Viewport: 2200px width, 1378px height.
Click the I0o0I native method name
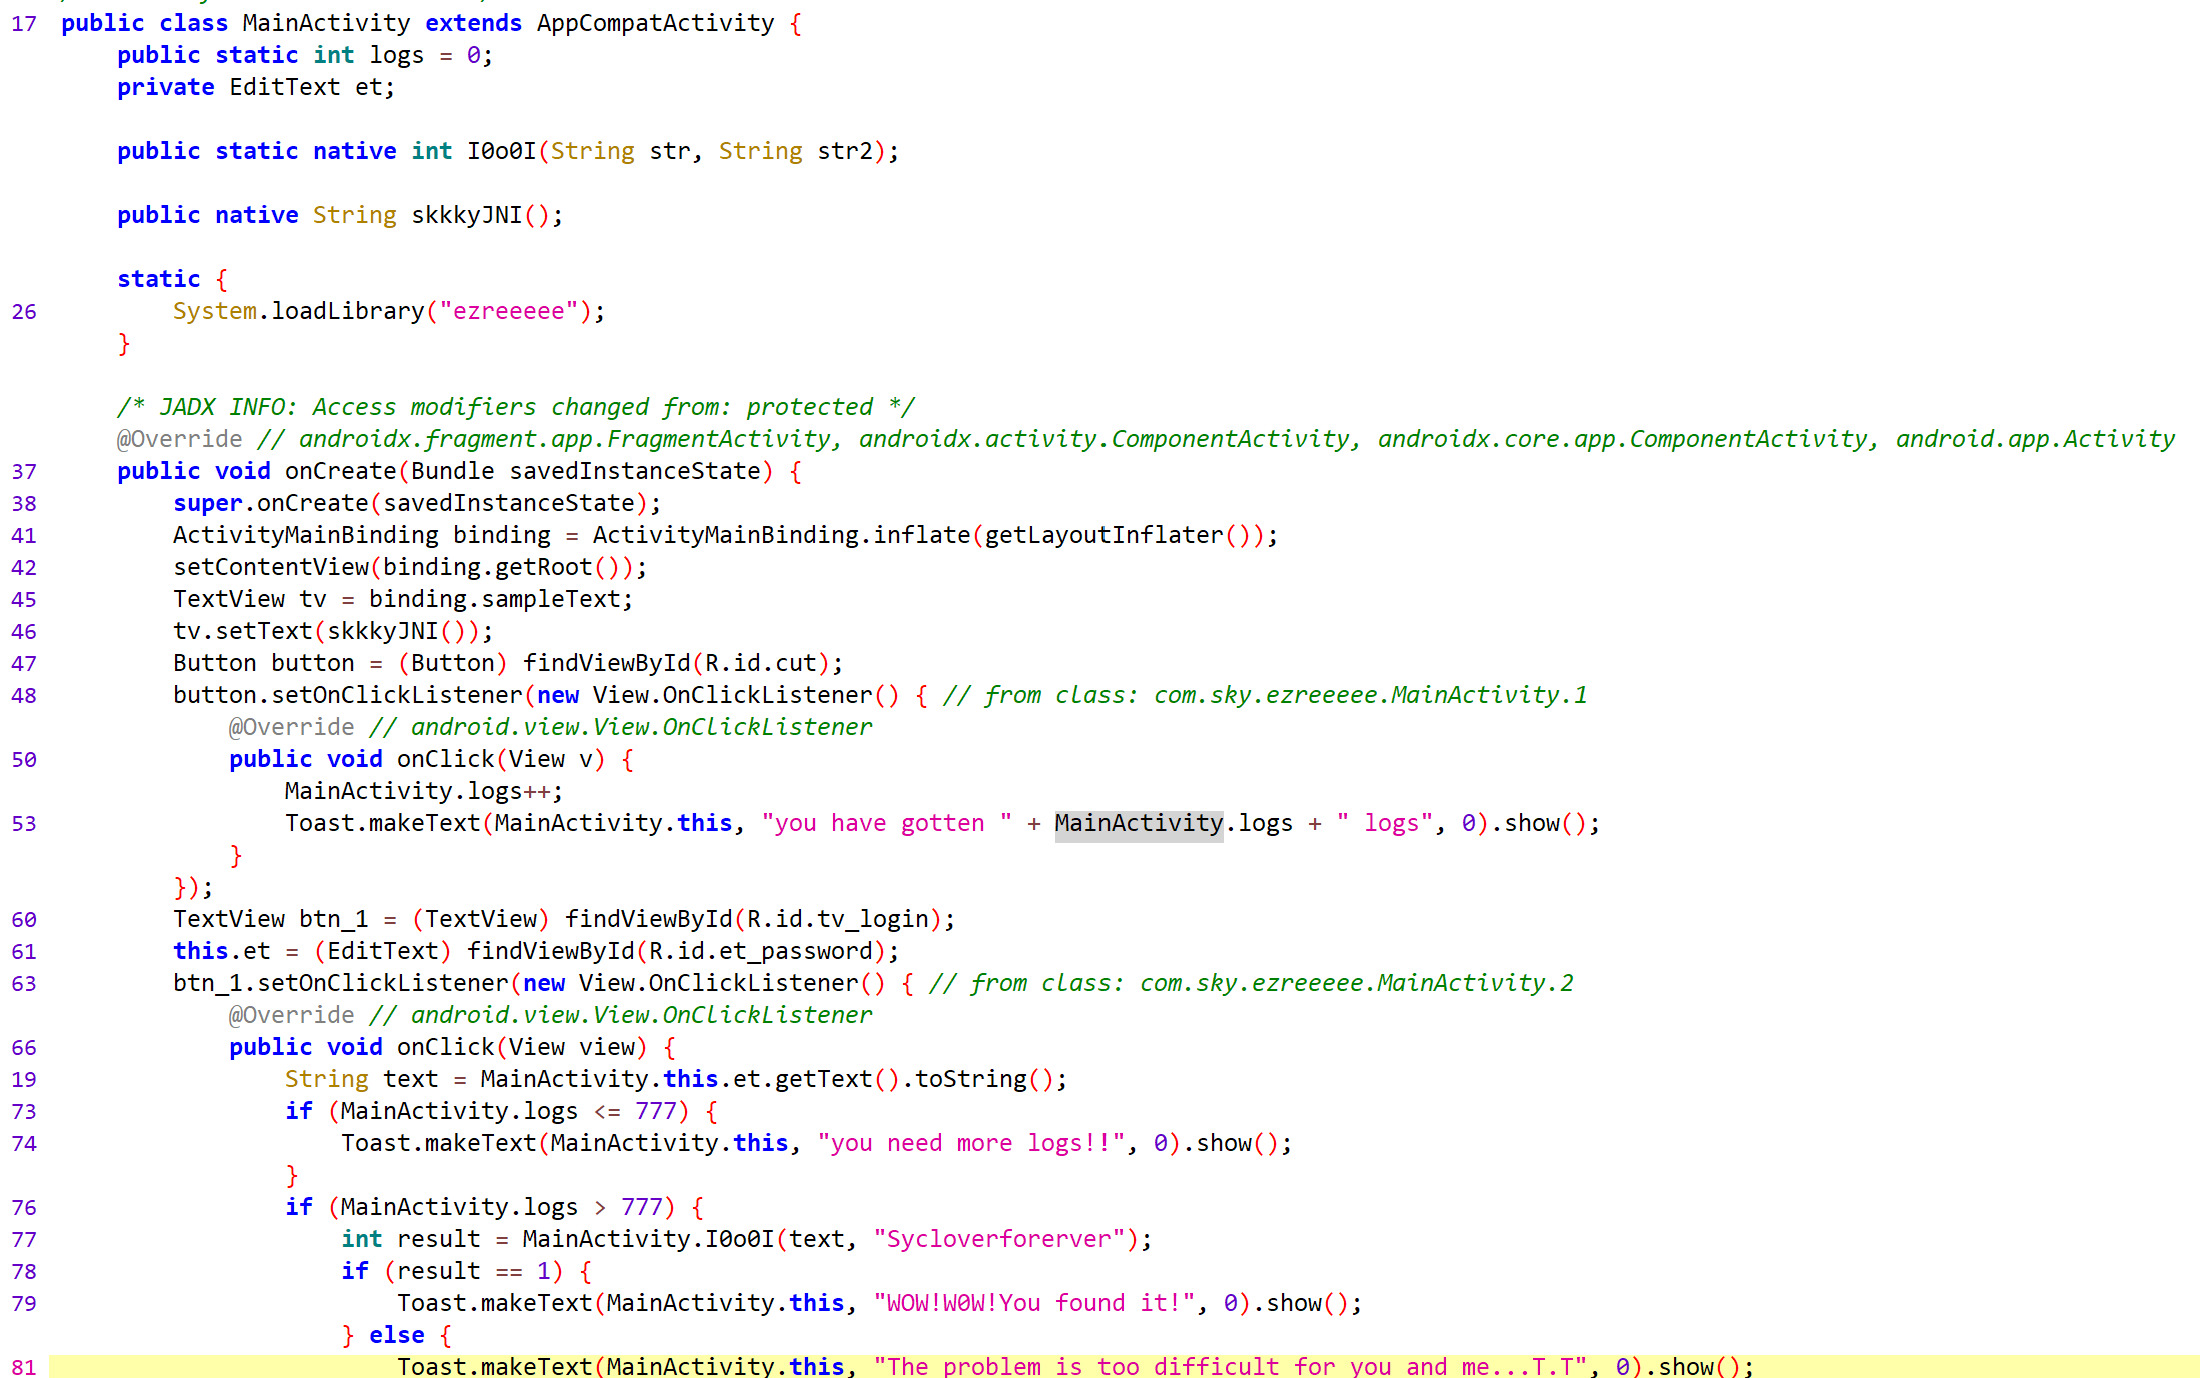click(501, 151)
